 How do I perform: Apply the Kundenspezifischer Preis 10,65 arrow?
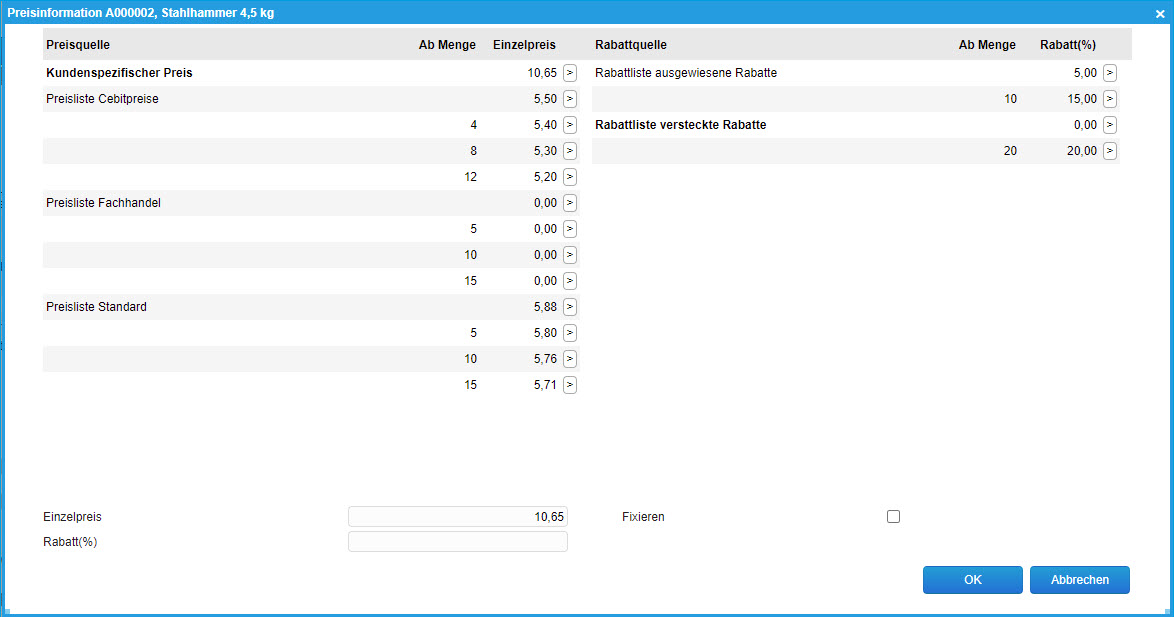click(570, 73)
